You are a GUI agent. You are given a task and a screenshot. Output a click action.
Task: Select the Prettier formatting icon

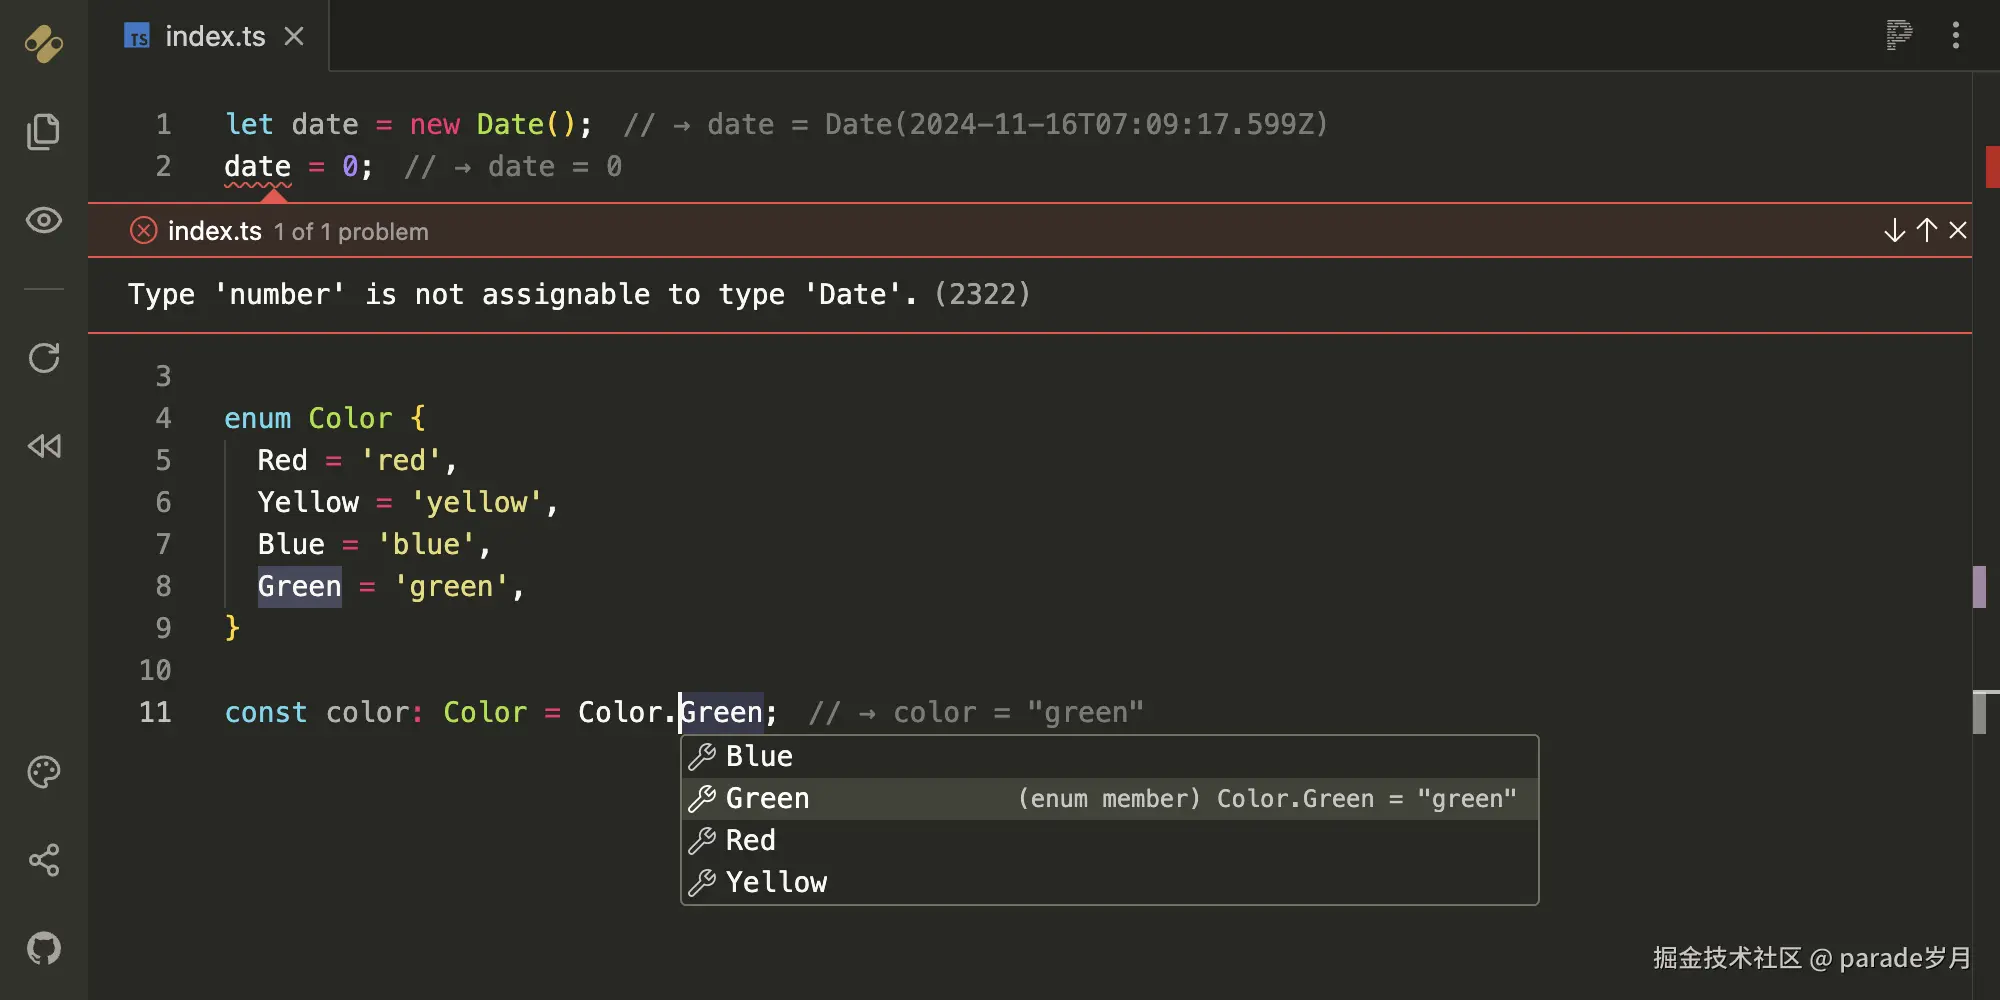(x=1897, y=35)
